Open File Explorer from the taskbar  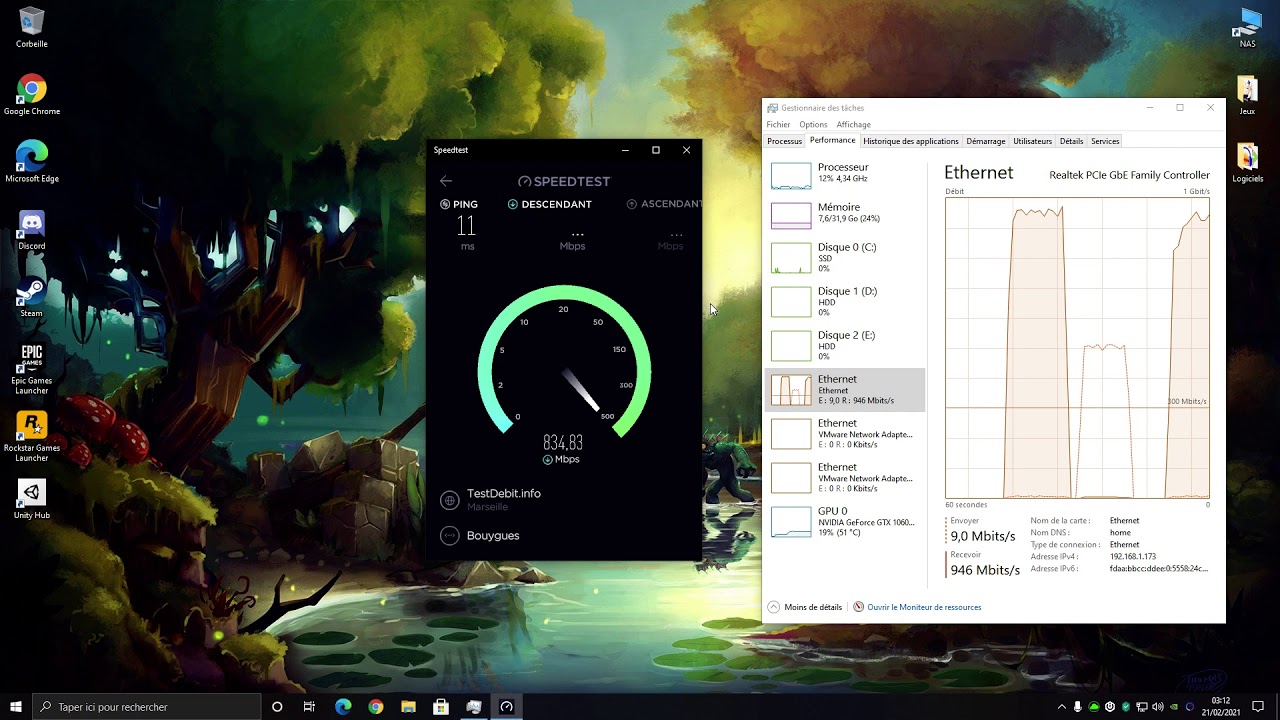point(408,707)
